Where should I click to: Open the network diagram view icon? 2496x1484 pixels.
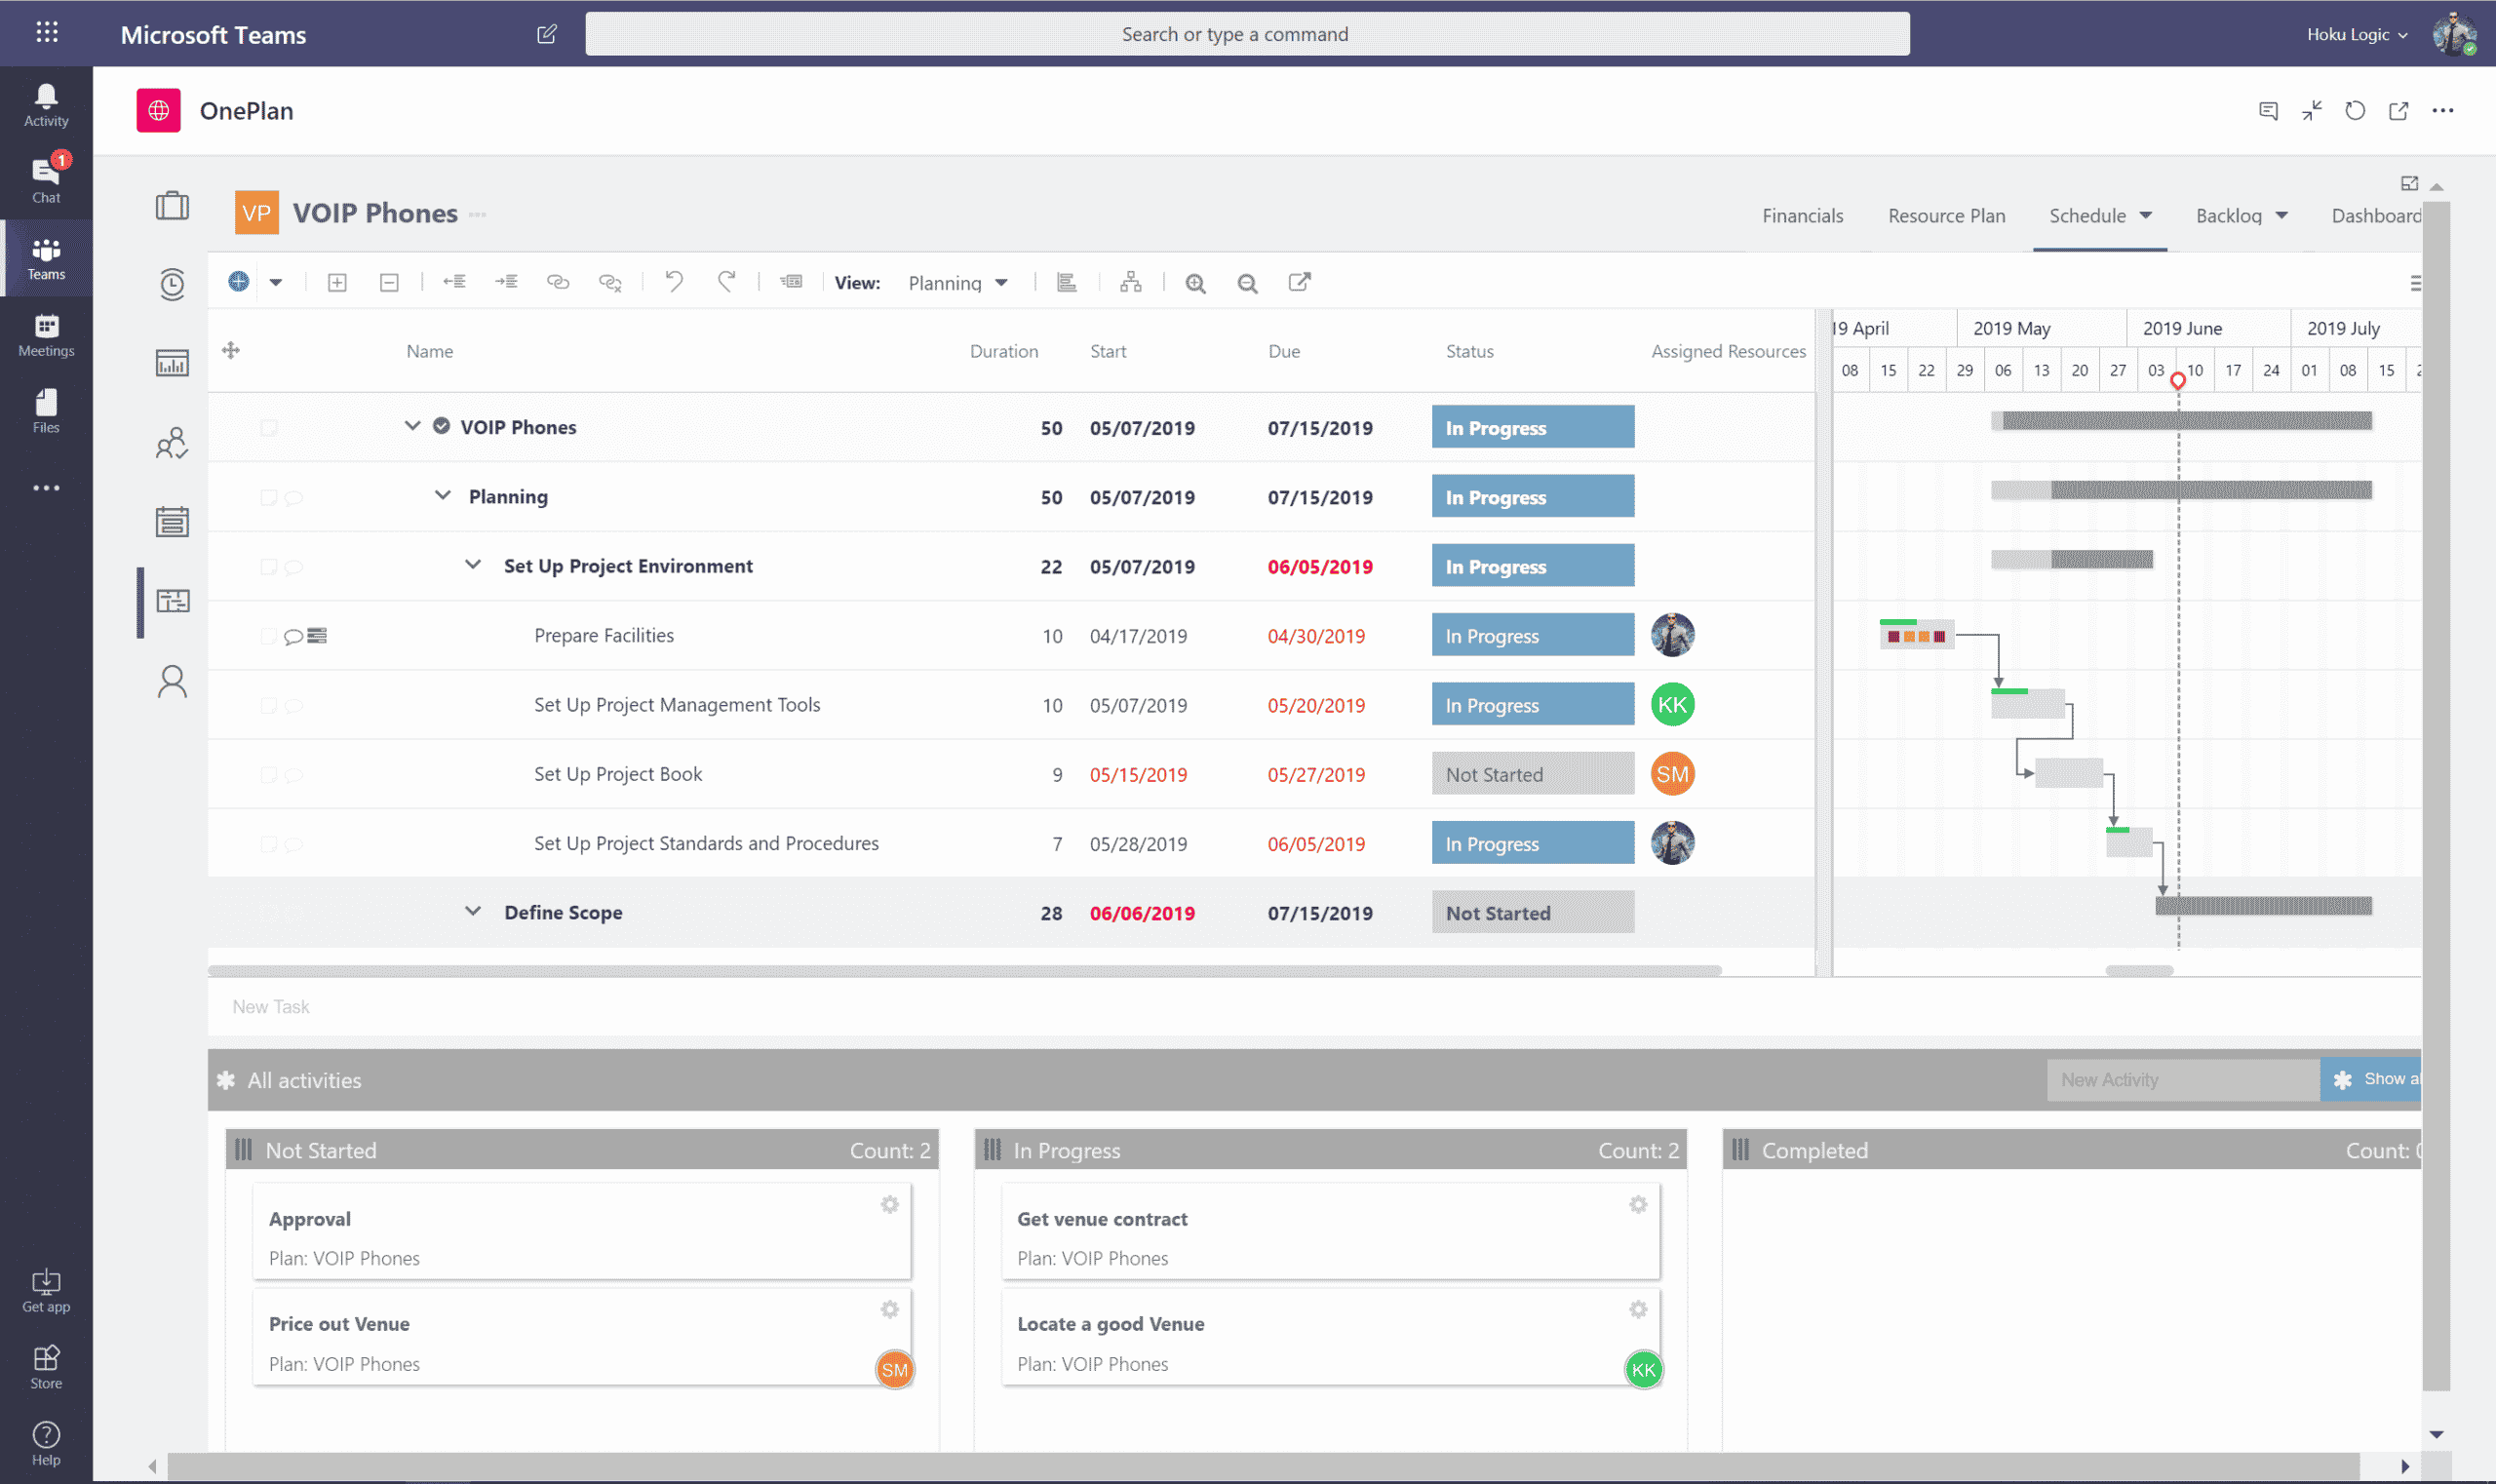click(1131, 283)
